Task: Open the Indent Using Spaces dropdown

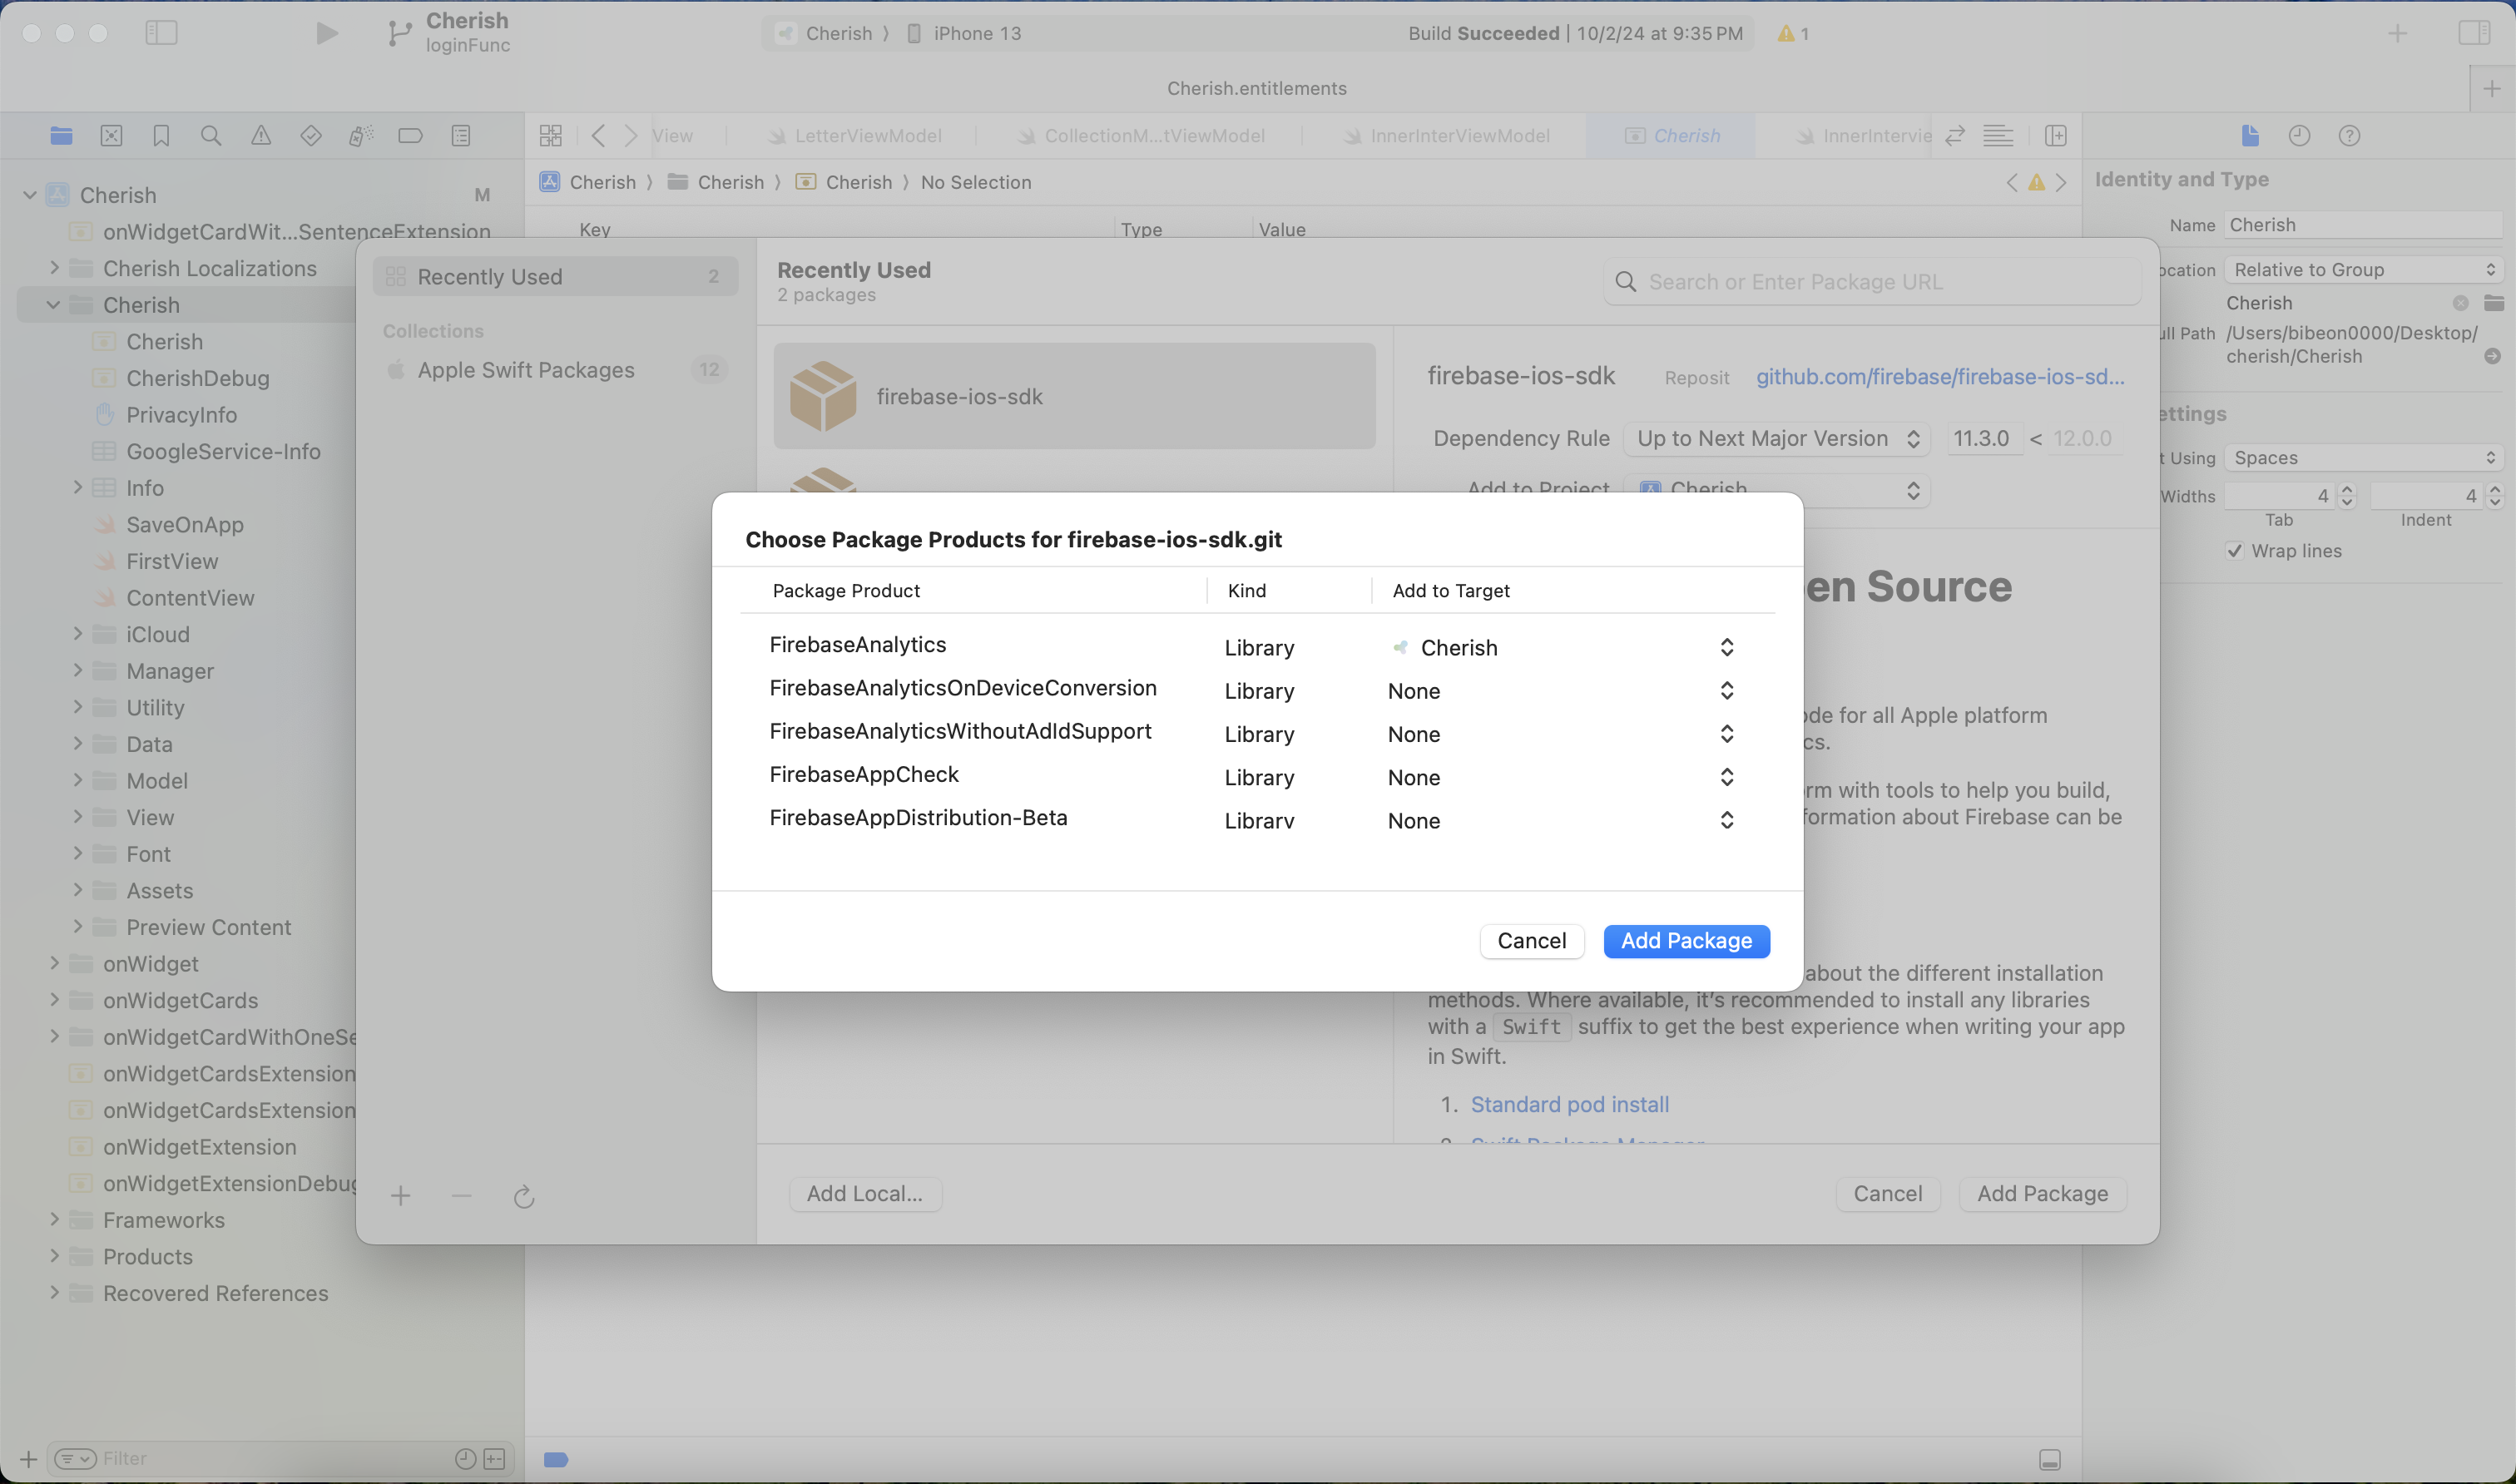Action: 2364,458
